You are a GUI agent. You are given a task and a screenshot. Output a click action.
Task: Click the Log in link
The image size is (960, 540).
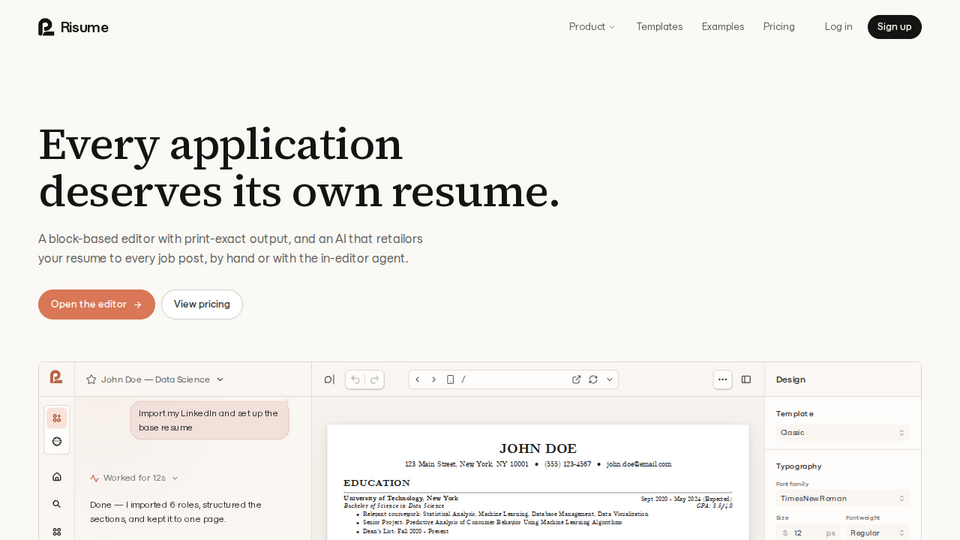coord(838,27)
